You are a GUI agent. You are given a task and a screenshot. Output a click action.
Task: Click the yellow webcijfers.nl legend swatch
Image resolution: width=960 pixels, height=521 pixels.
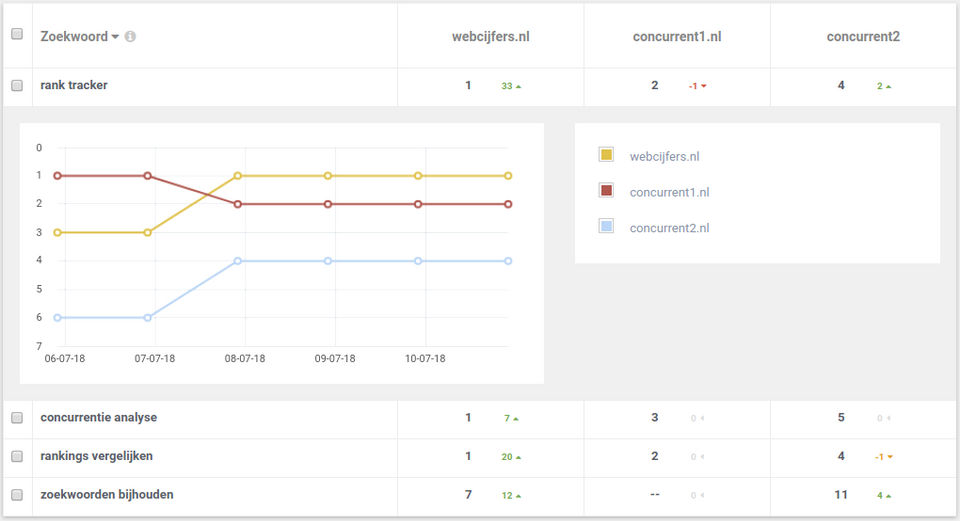[606, 154]
